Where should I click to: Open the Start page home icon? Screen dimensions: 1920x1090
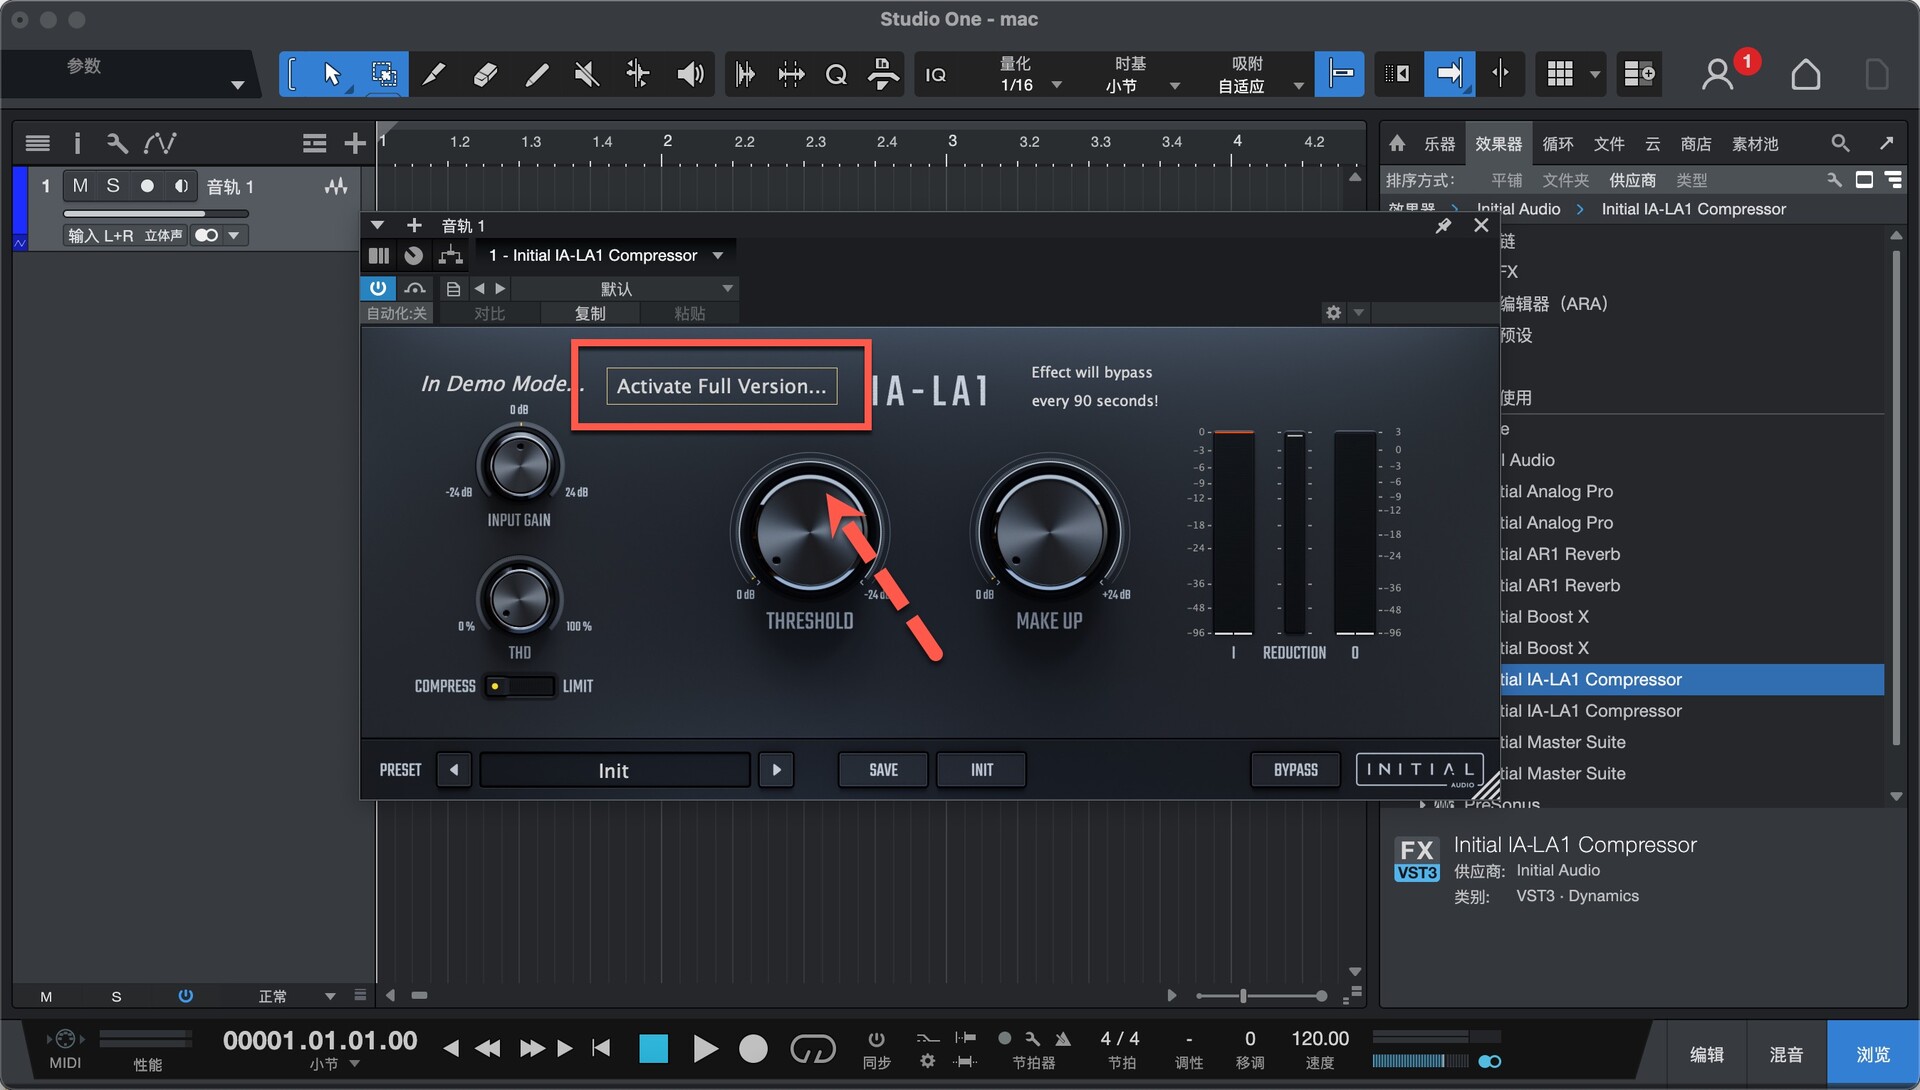1805,74
